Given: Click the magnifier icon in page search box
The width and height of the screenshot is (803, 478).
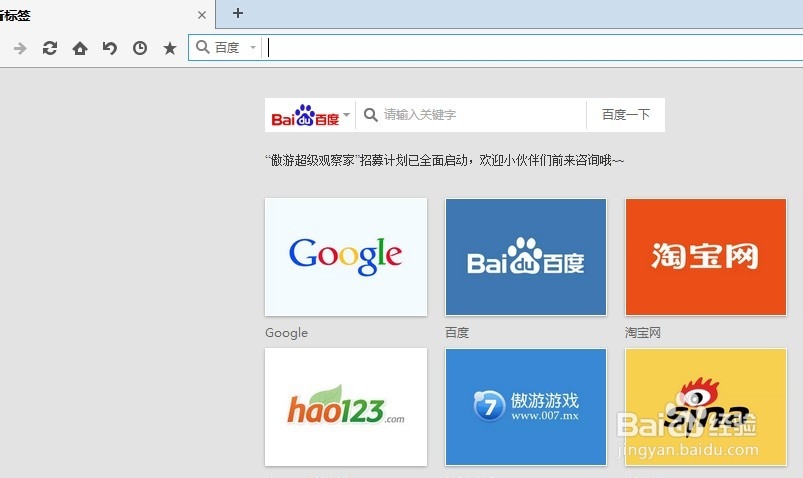Looking at the screenshot, I should click(x=370, y=115).
